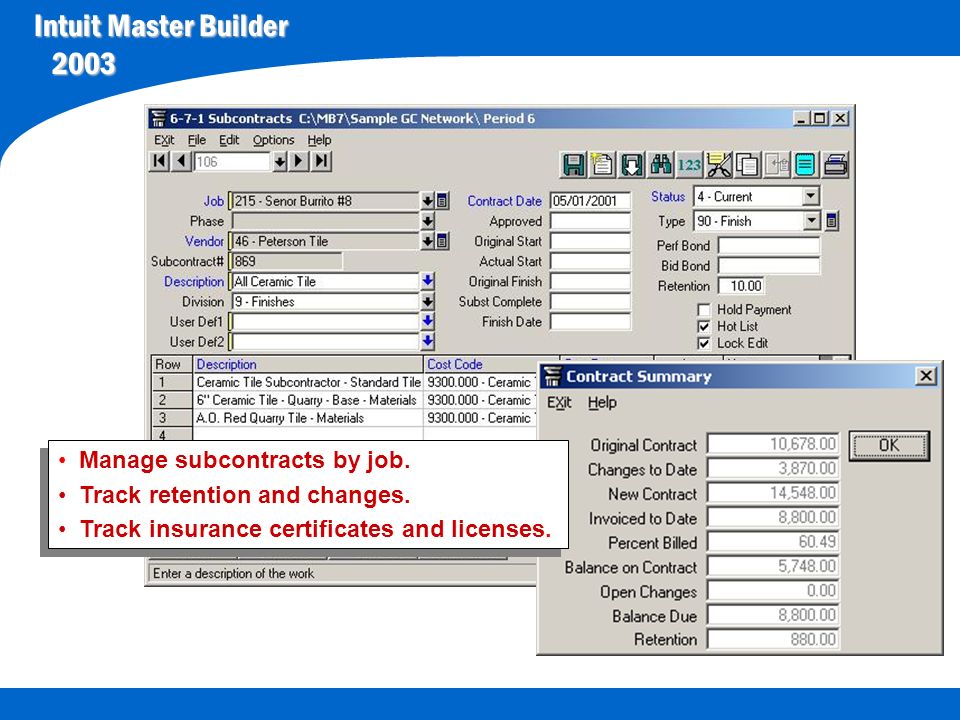Click Original Contract value 10,678.00
The width and height of the screenshot is (960, 720).
(773, 444)
